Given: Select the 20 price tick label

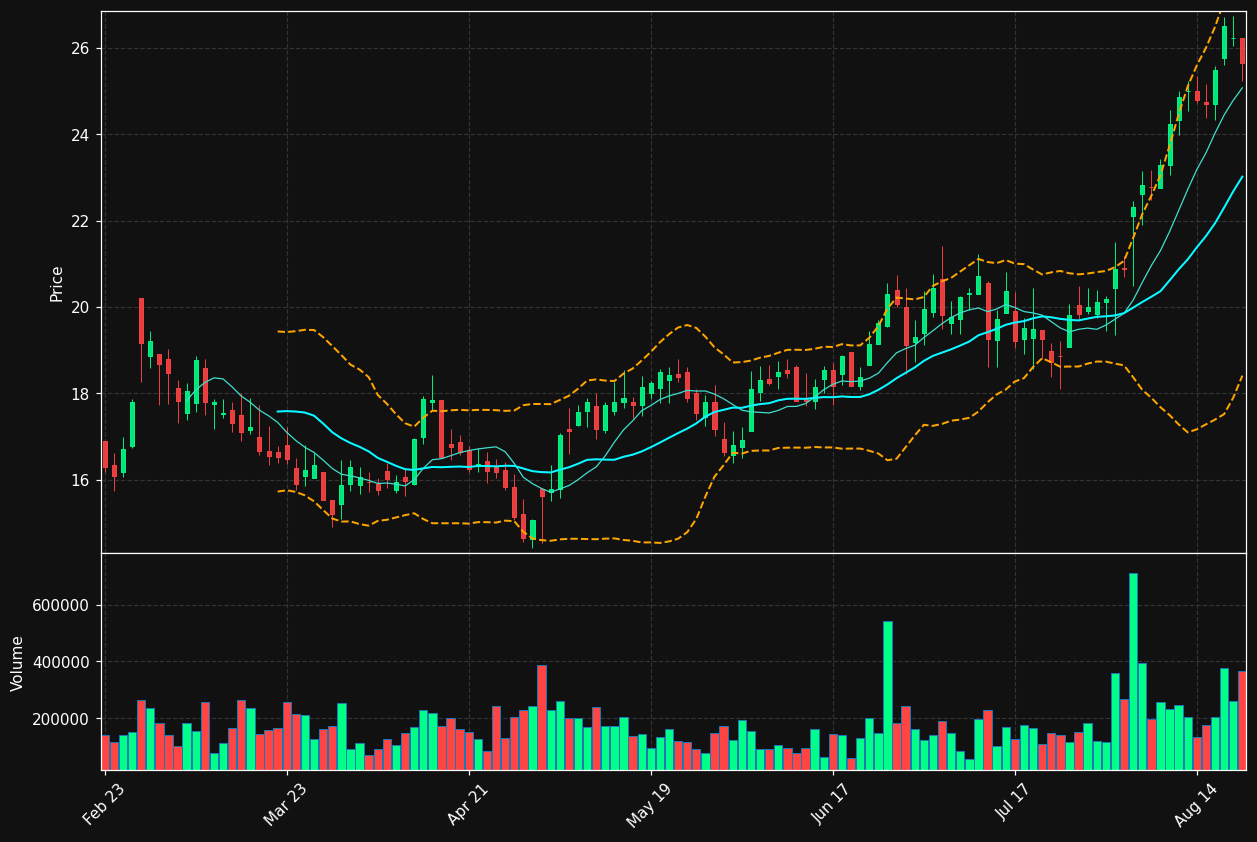Looking at the screenshot, I should pos(80,308).
